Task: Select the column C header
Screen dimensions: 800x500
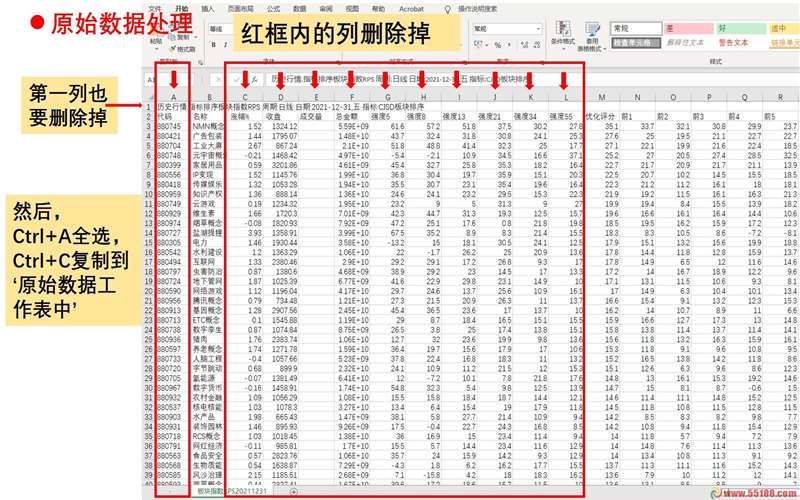Action: pyautogui.click(x=244, y=96)
